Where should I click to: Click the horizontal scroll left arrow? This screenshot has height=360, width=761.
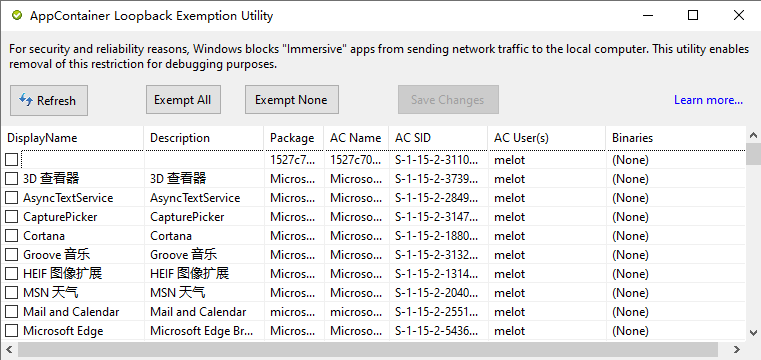8,349
